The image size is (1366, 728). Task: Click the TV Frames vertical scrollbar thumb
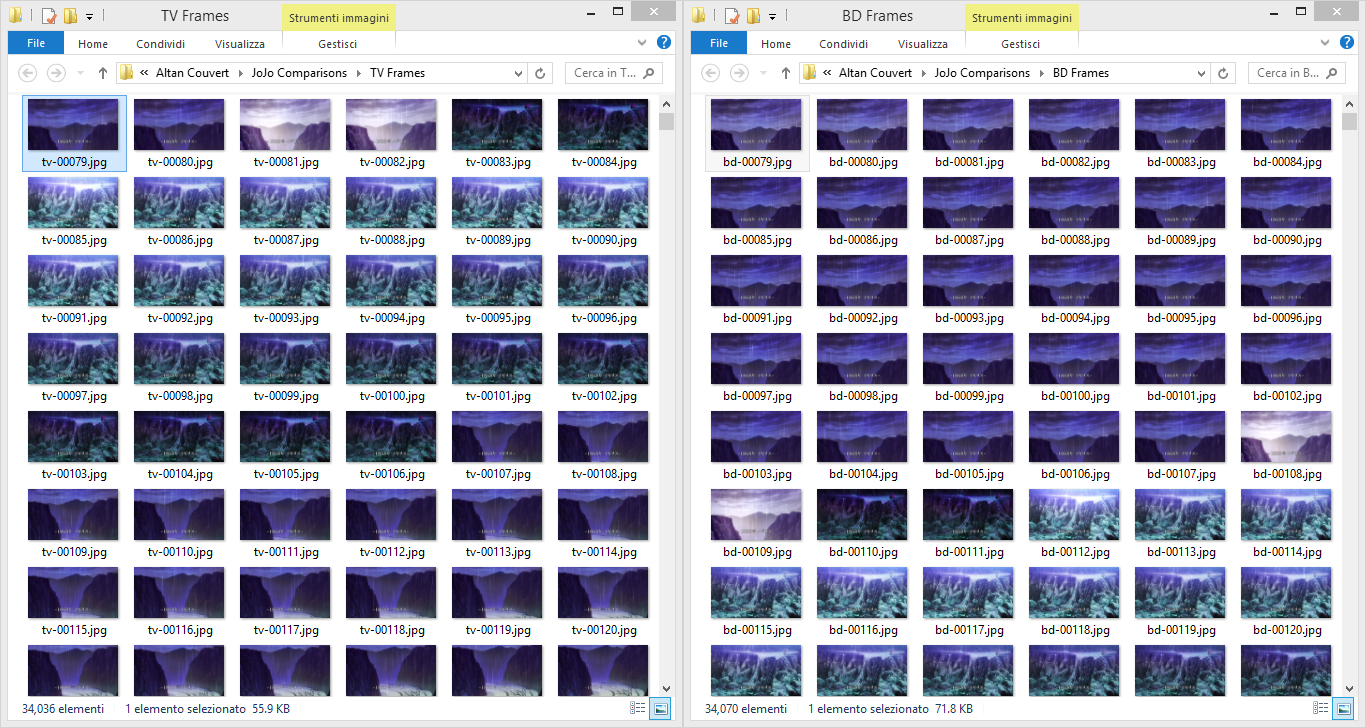pyautogui.click(x=667, y=122)
